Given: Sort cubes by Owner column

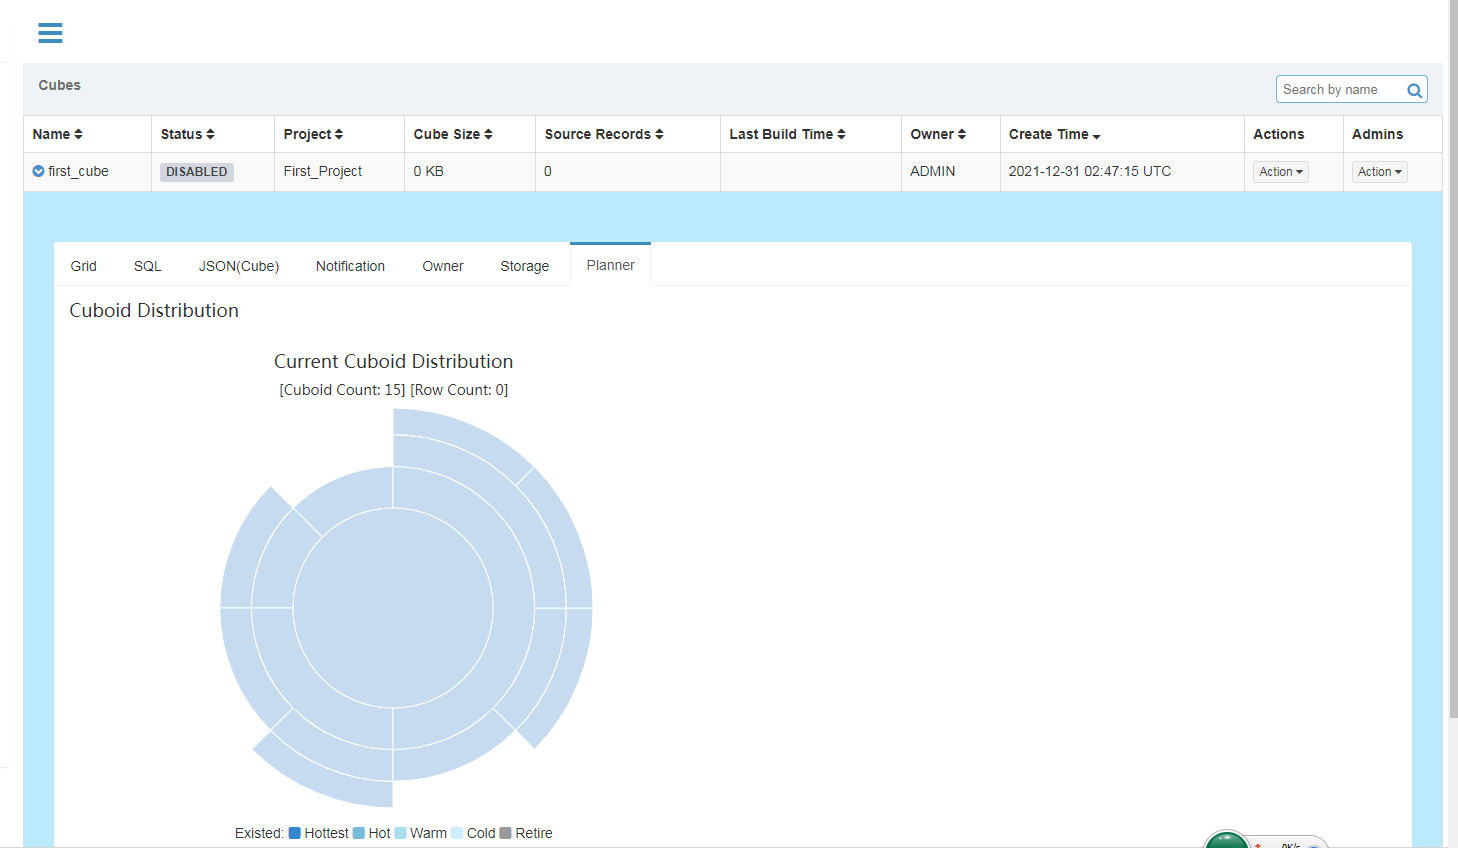Looking at the screenshot, I should pos(938,134).
